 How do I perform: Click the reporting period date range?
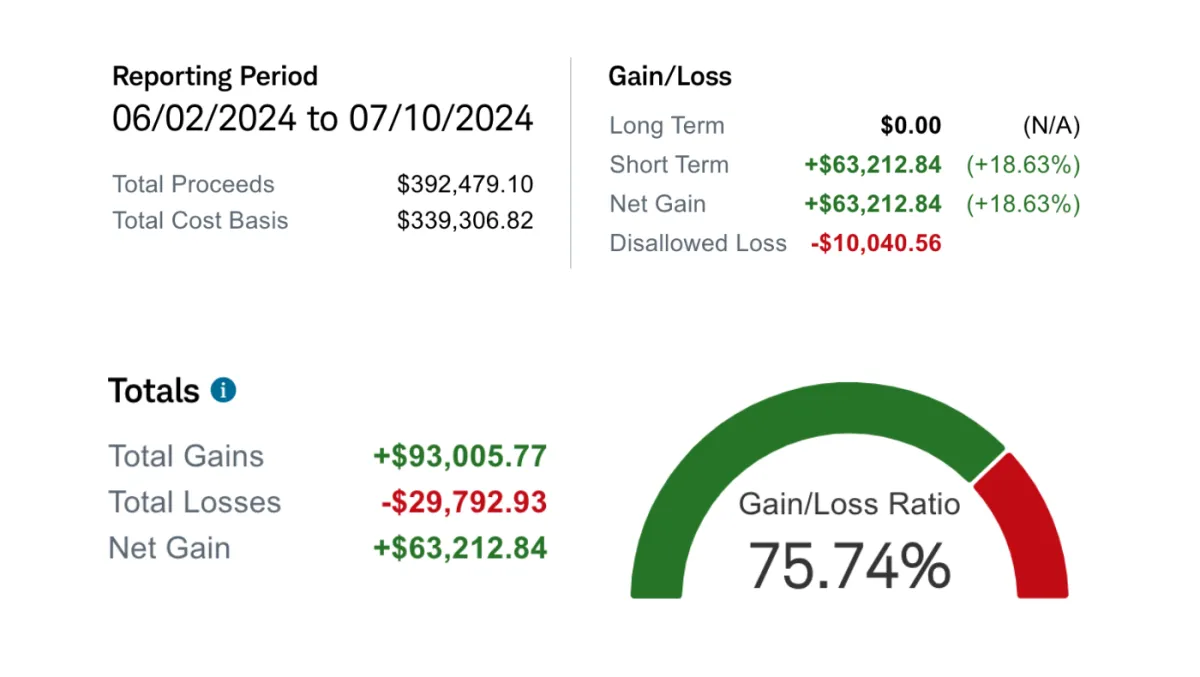[x=322, y=119]
